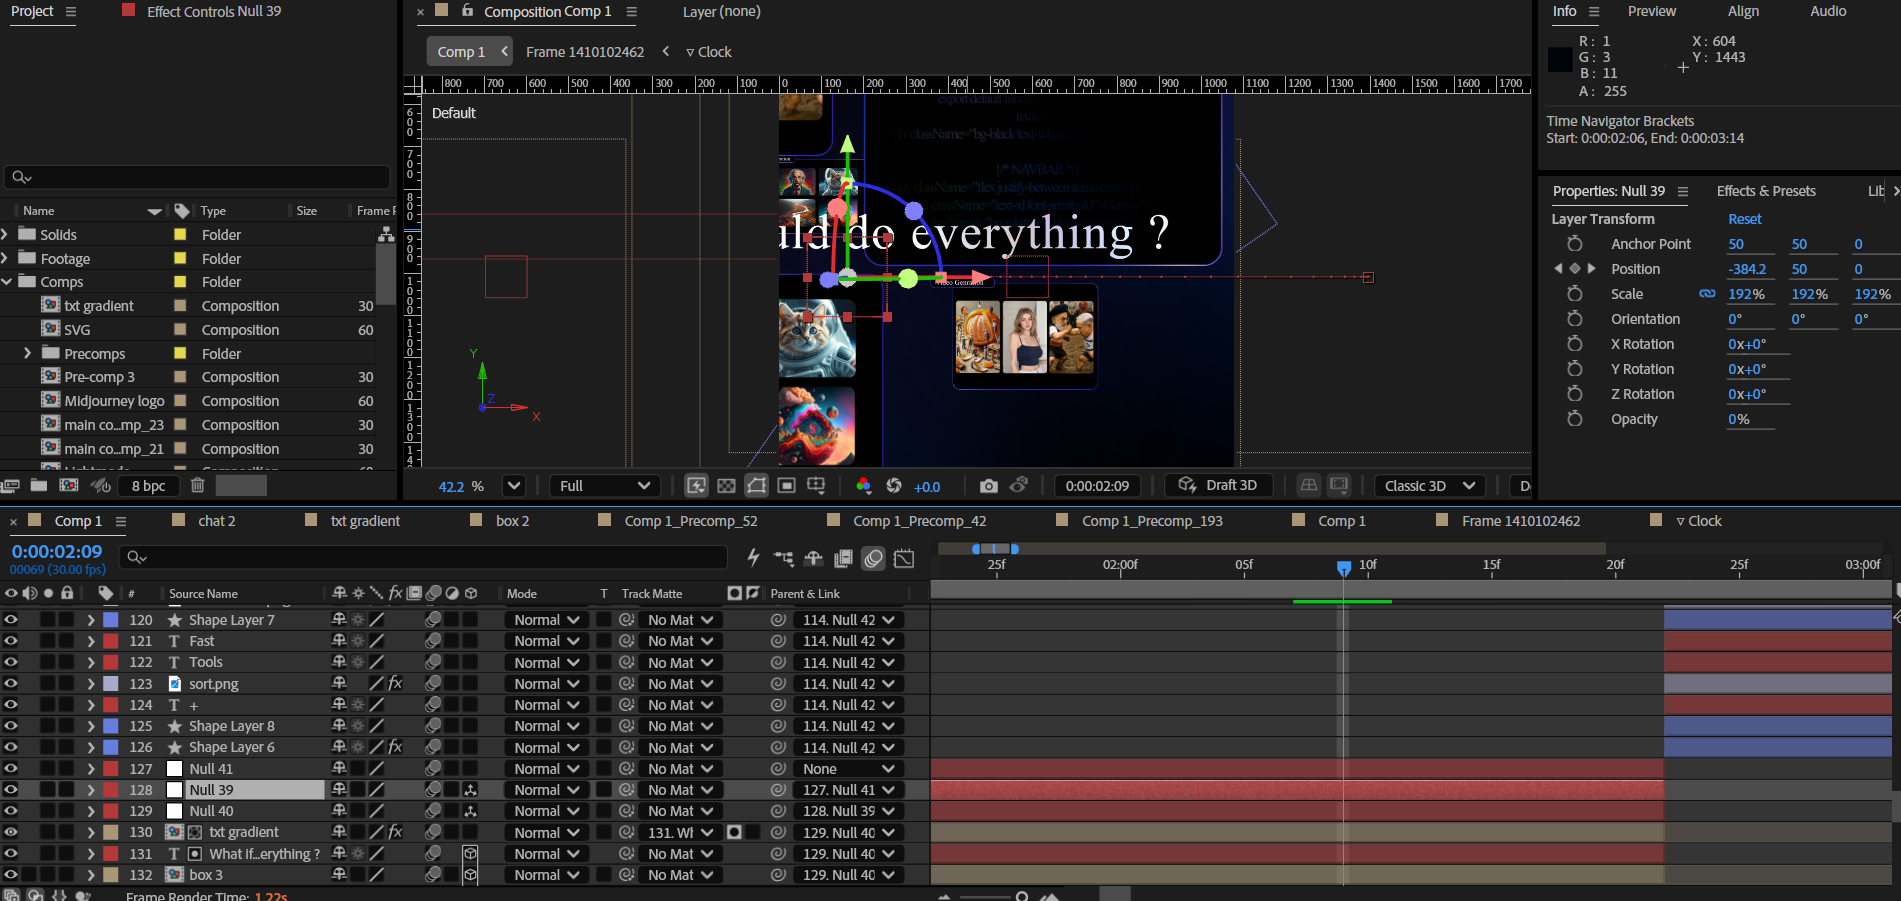
Task: Toggle visibility of sort.png layer
Action: pyautogui.click(x=11, y=684)
